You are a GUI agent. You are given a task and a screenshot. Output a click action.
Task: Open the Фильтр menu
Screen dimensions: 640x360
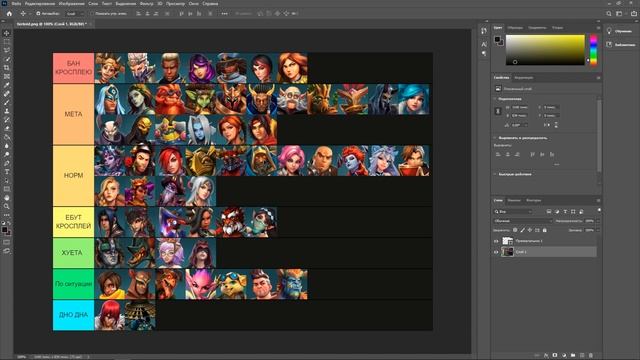(146, 3)
